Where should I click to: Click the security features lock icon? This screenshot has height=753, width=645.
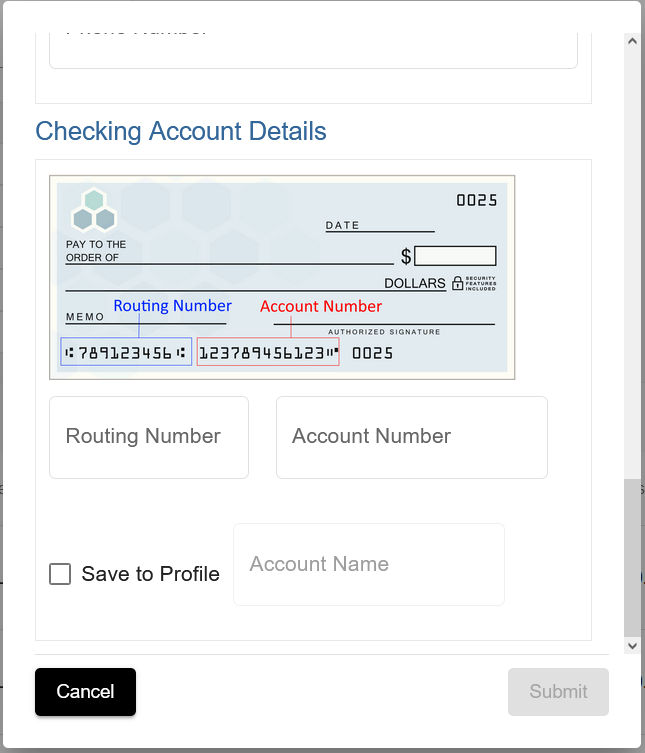click(x=458, y=283)
